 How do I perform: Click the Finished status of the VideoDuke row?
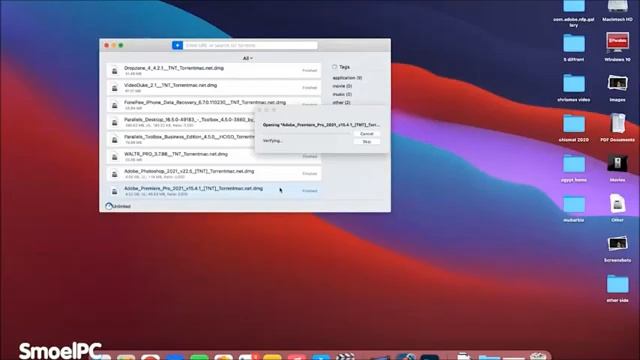click(309, 88)
